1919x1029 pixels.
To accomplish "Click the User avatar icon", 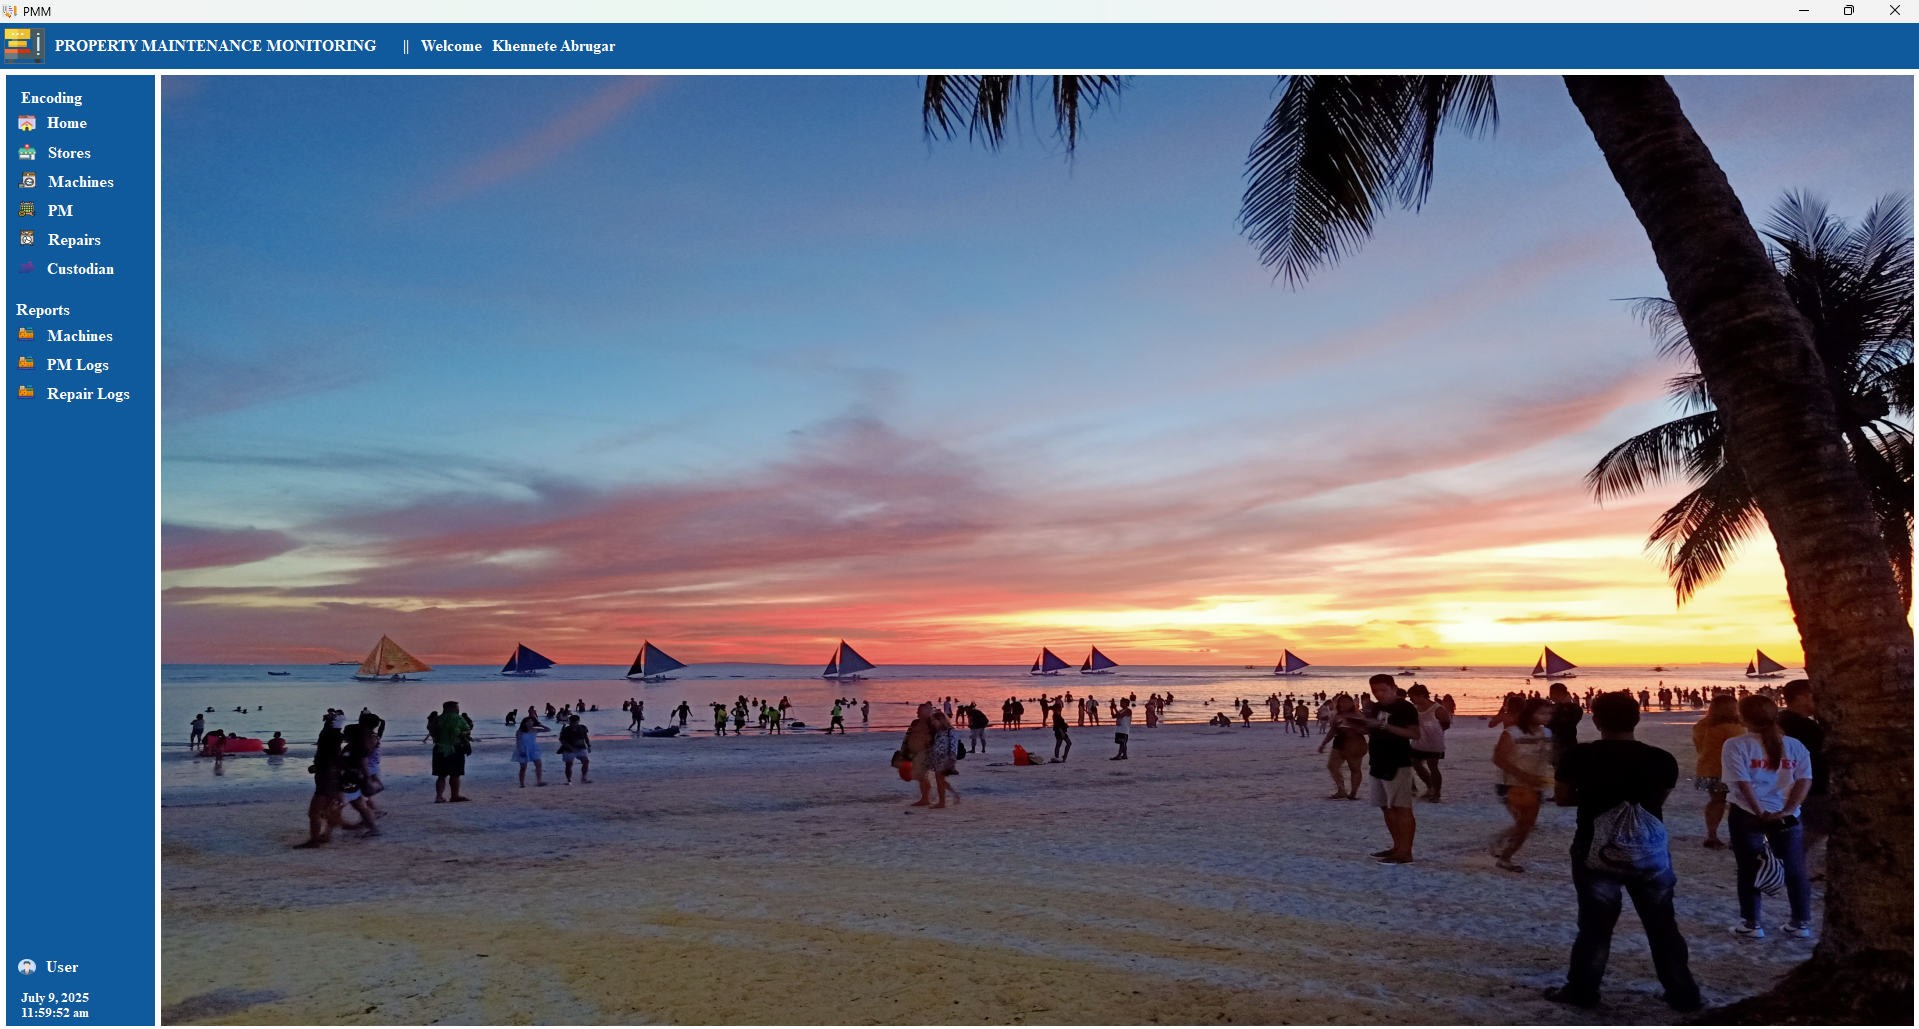I will [27, 967].
